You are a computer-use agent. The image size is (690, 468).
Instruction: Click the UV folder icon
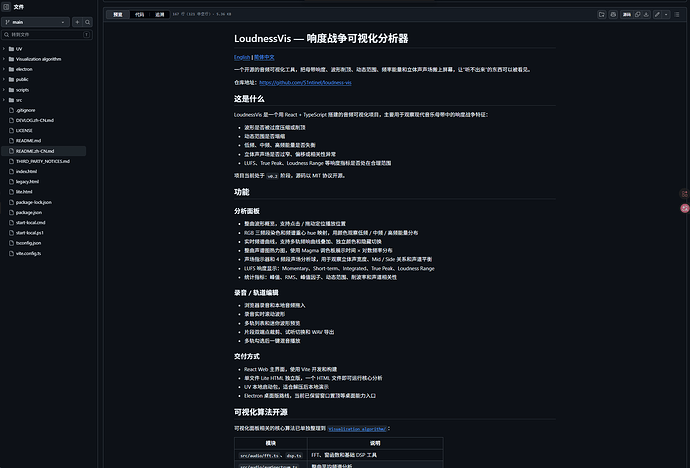[x=11, y=49]
